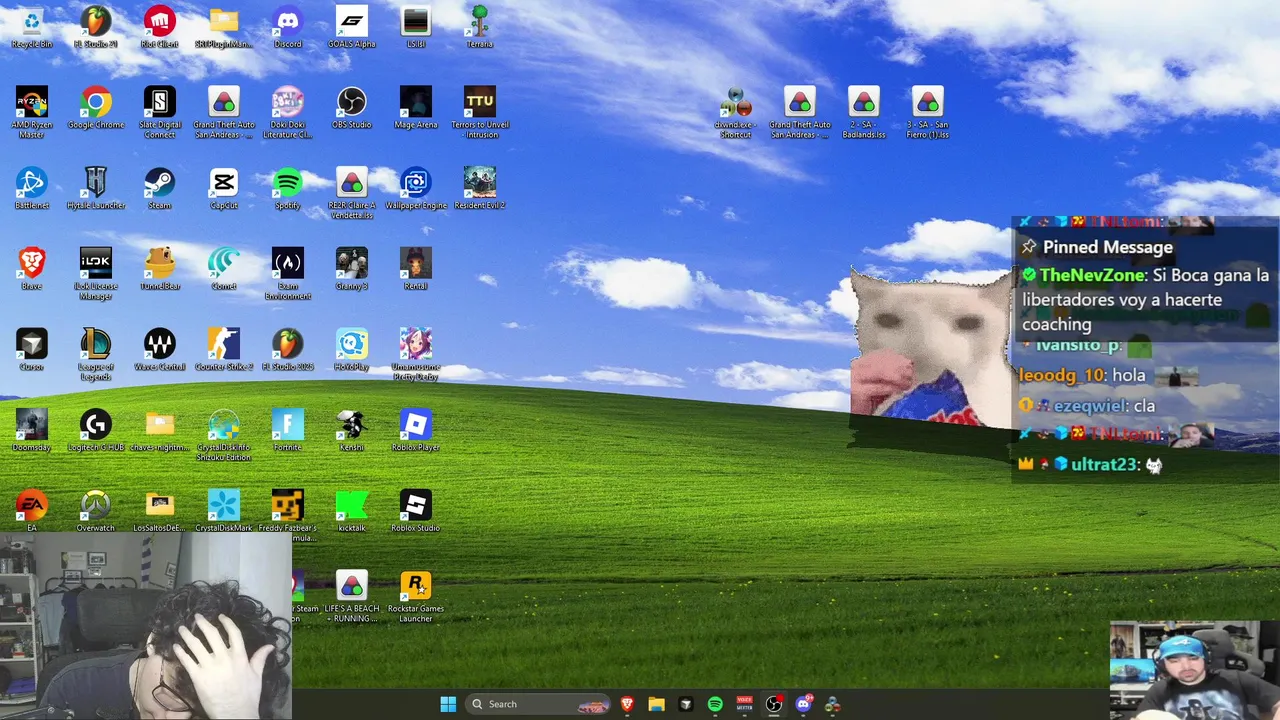
Task: Open the Rental game shortcut
Action: click(416, 270)
